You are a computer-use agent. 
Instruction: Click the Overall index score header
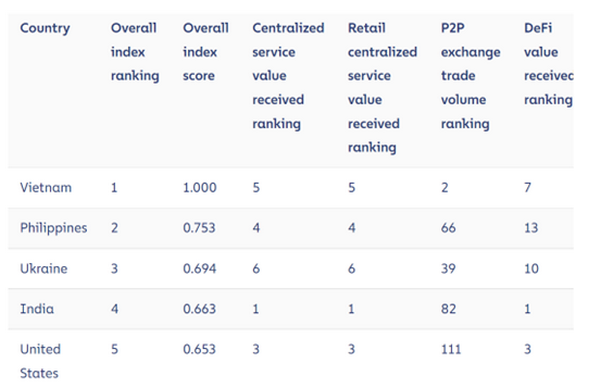[205, 52]
